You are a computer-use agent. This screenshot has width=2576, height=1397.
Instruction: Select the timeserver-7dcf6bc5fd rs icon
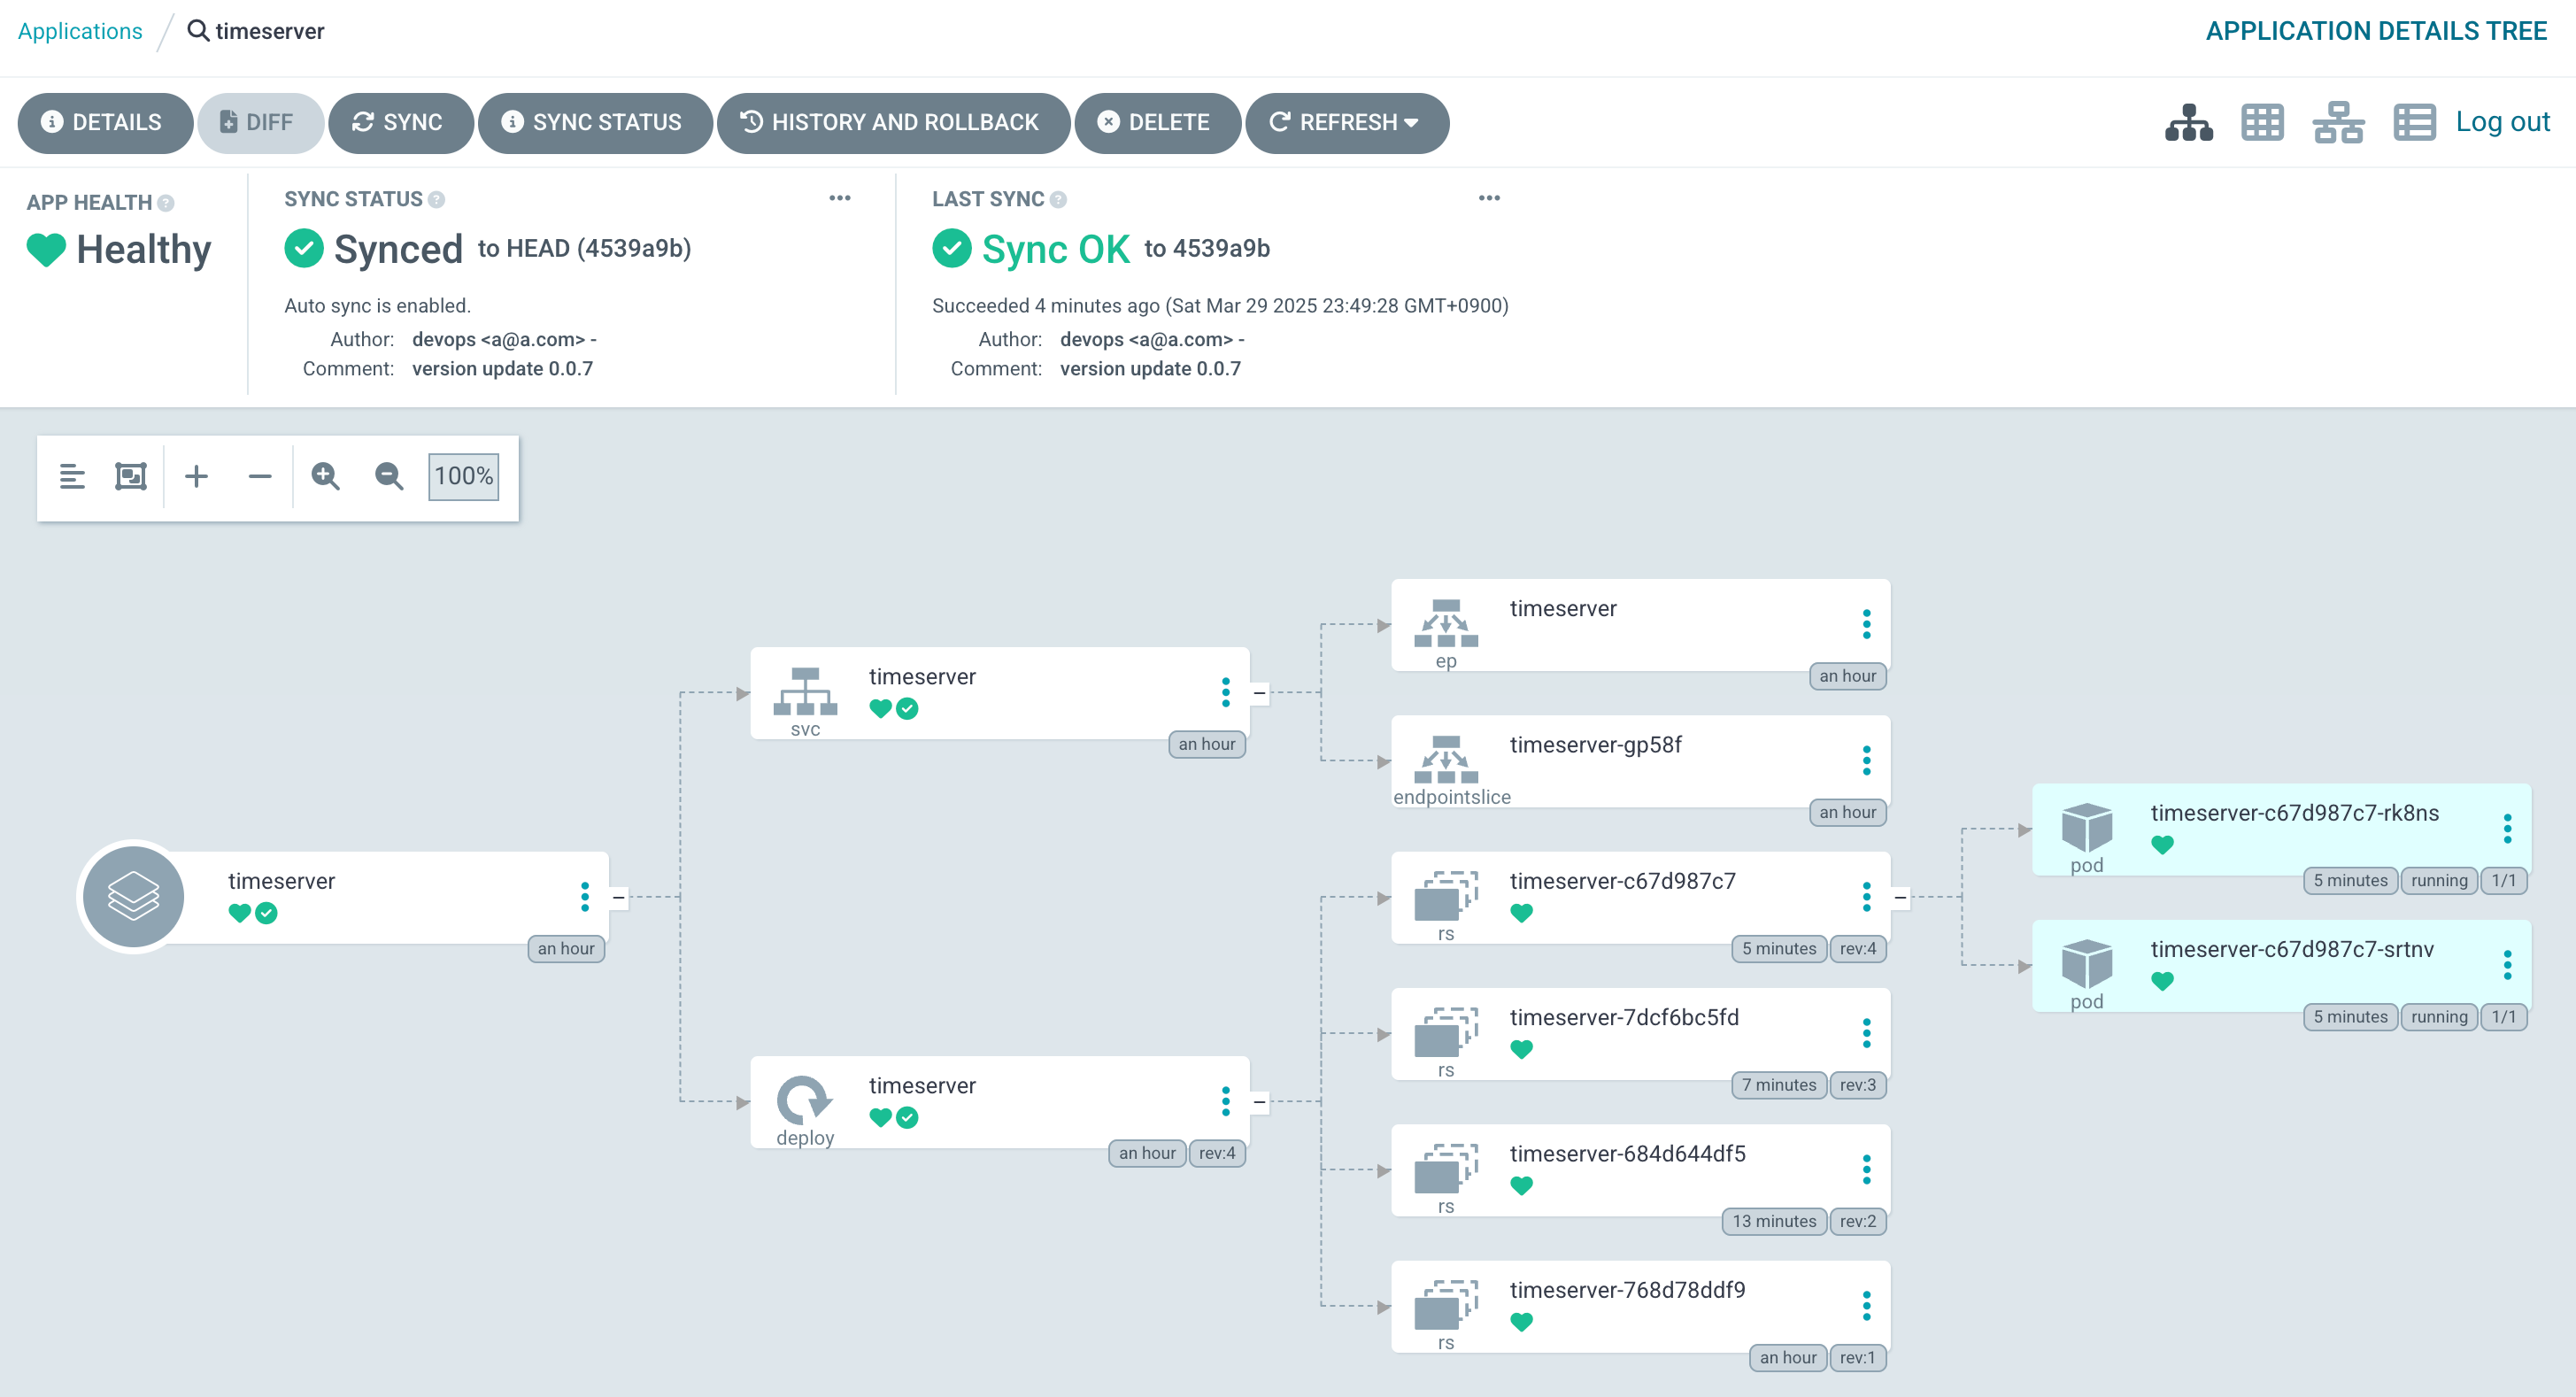click(x=1446, y=1032)
